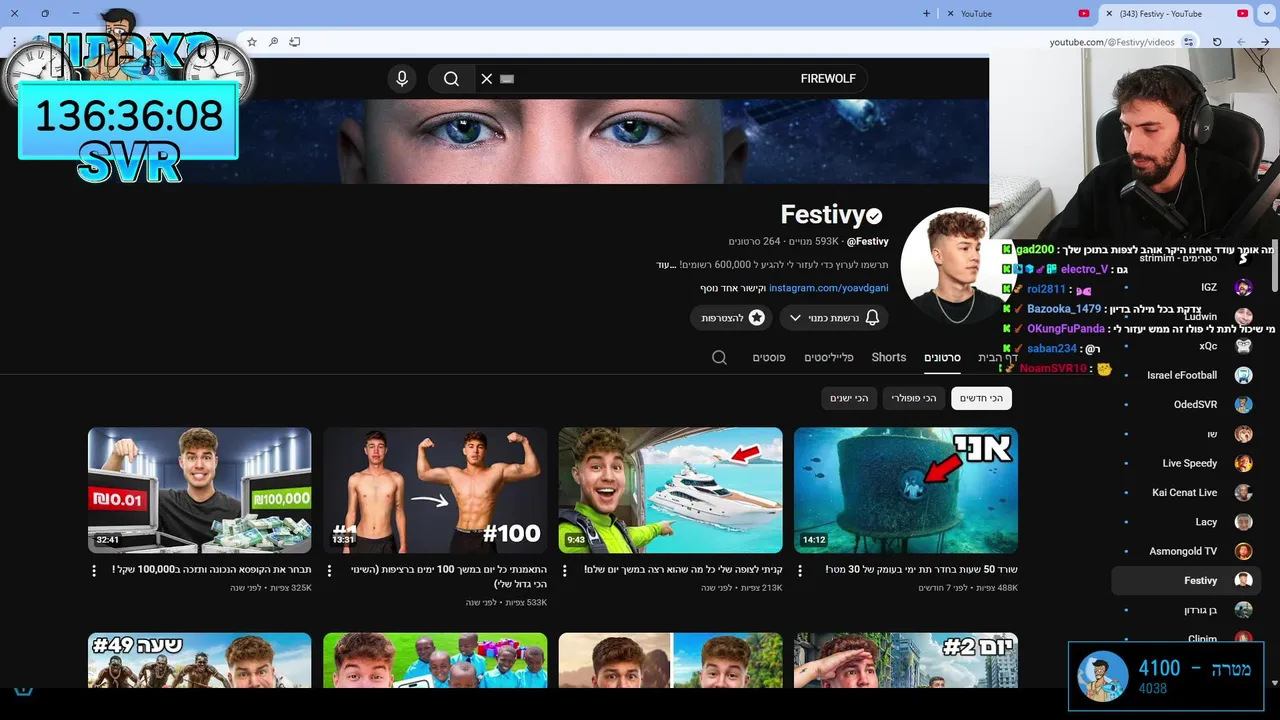Open the פוסטים posts tab
Viewport: 1280px width, 720px height.
pyautogui.click(x=769, y=357)
